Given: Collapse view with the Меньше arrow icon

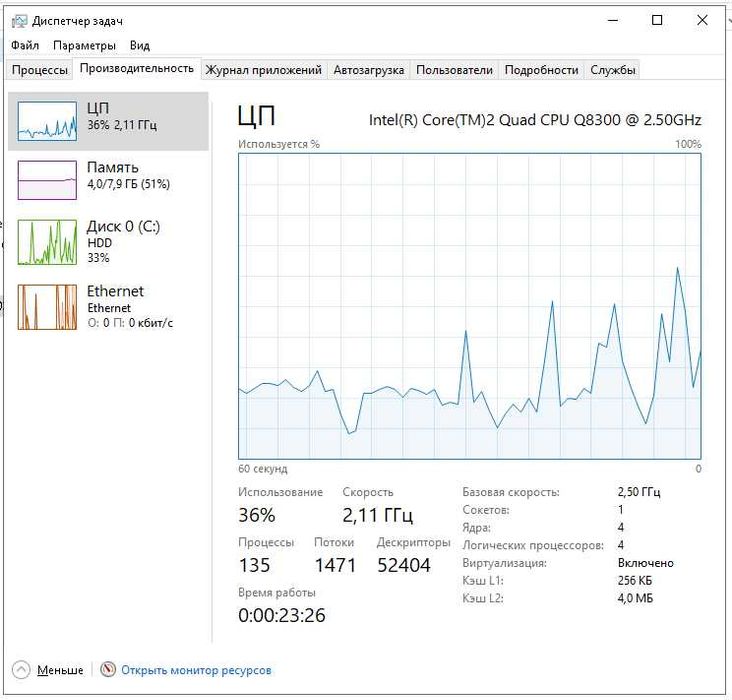Looking at the screenshot, I should point(21,670).
